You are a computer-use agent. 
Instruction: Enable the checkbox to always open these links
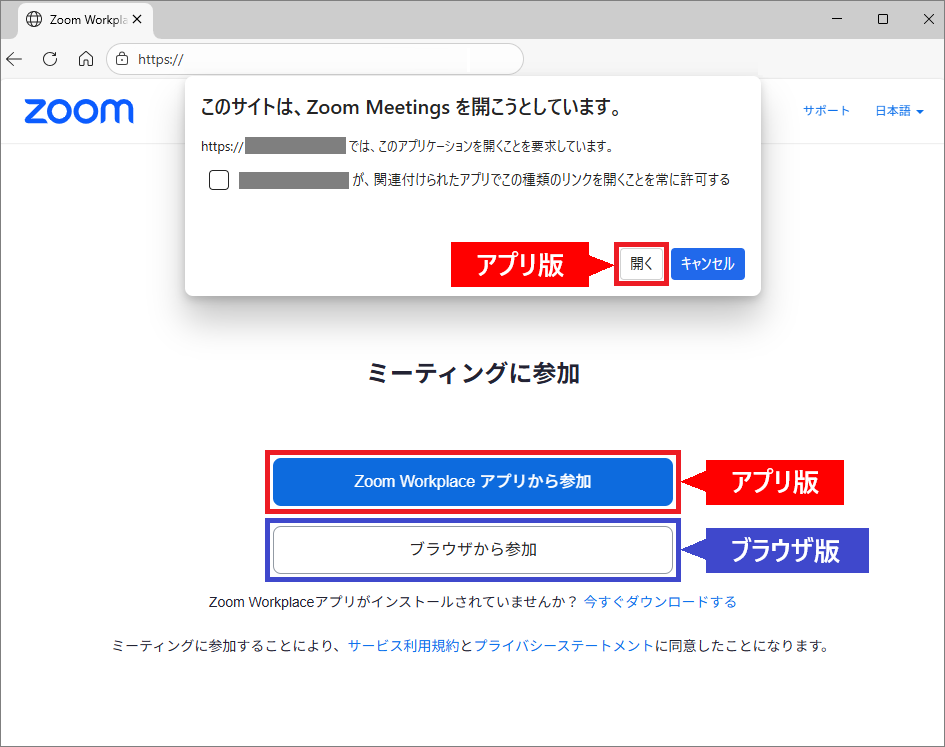click(x=219, y=180)
